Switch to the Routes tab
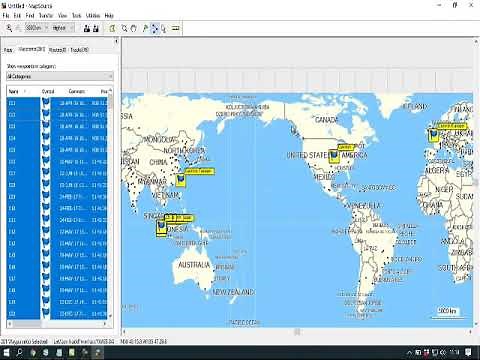The image size is (480, 360). tap(57, 50)
